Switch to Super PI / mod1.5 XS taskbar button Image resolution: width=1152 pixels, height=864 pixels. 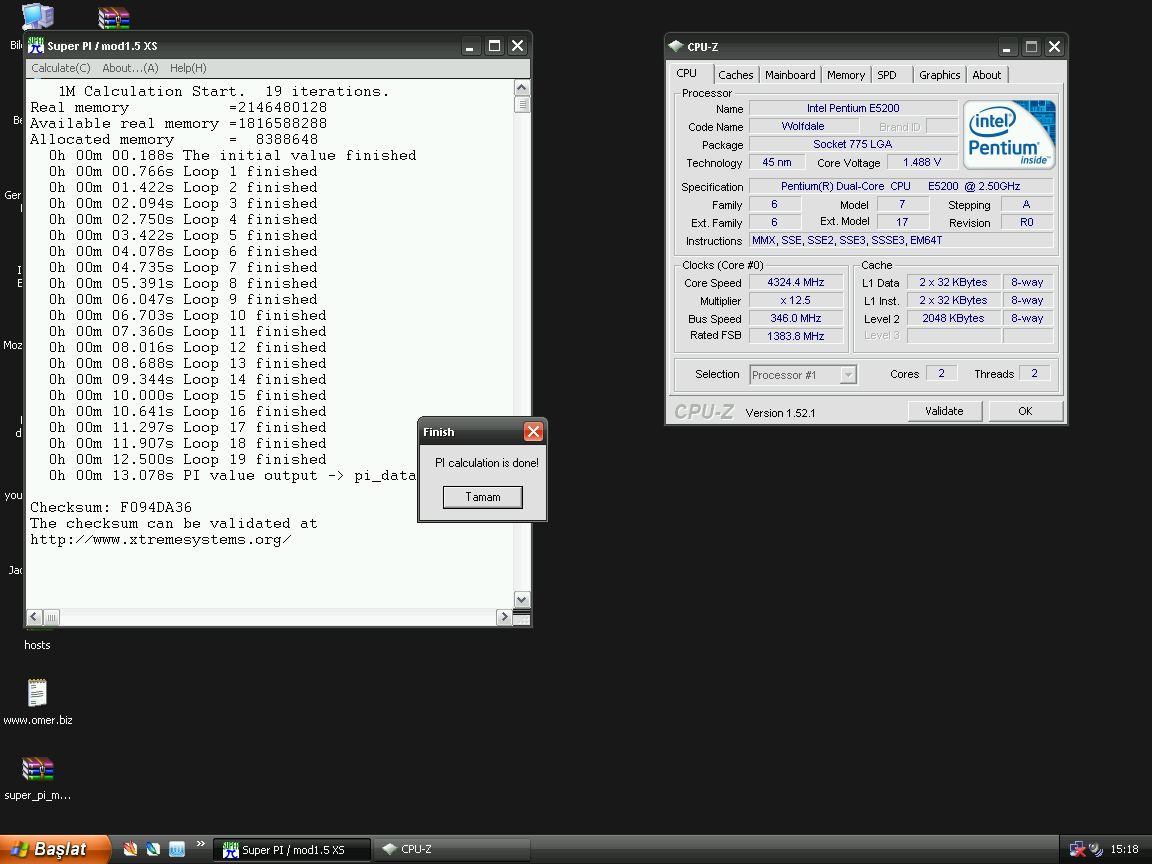click(x=292, y=850)
